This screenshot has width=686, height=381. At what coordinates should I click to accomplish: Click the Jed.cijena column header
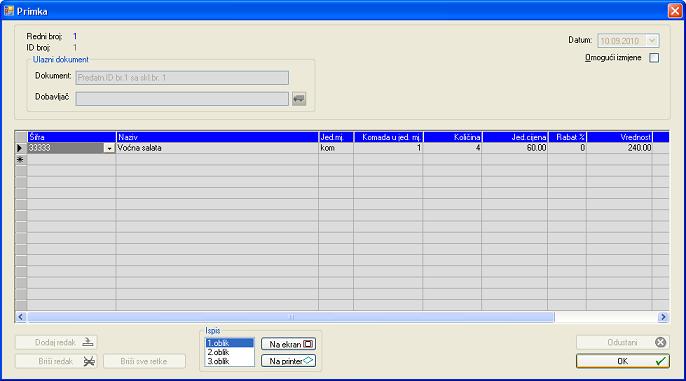pyautogui.click(x=514, y=137)
